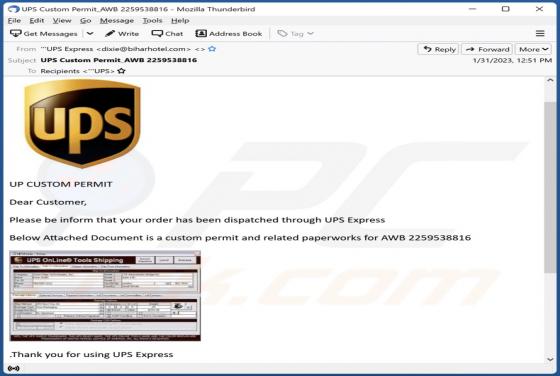The width and height of the screenshot is (560, 376).
Task: Click the online status icon in status bar
Action: [x=14, y=368]
